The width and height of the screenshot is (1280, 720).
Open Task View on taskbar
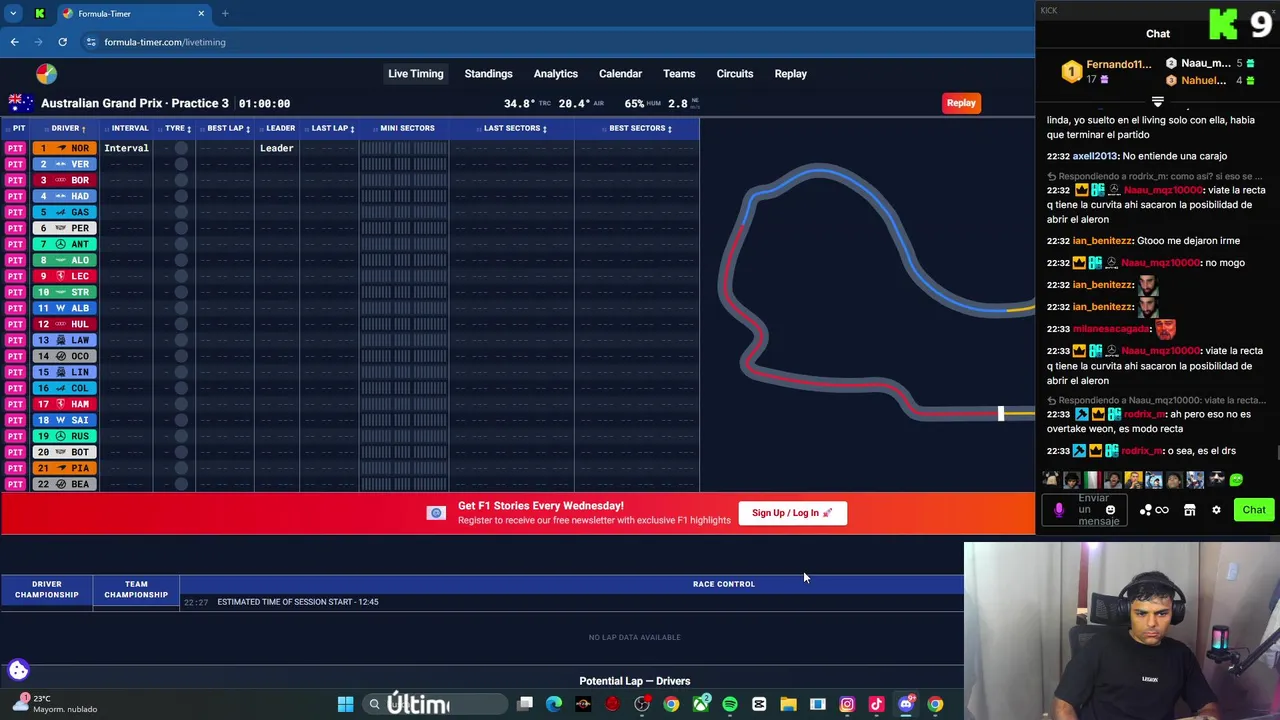pos(525,705)
